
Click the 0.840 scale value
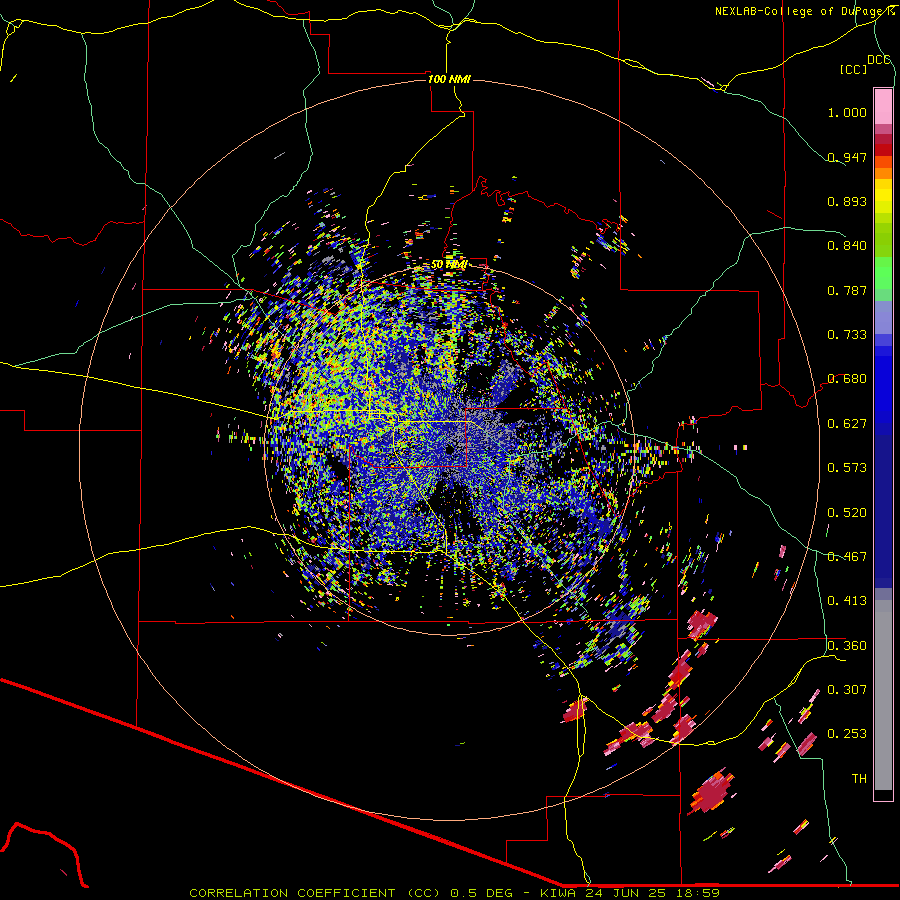[847, 246]
